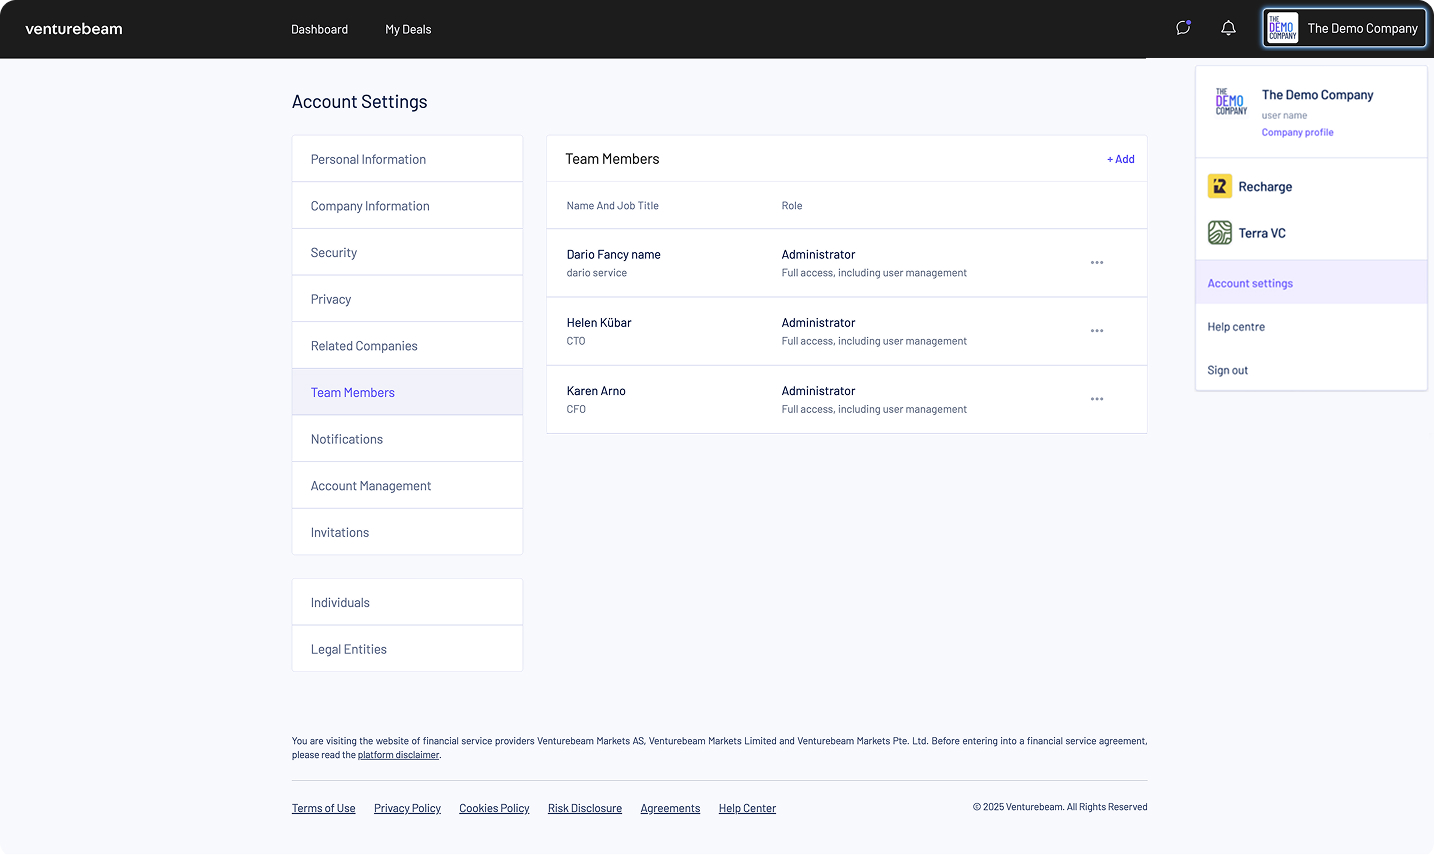
Task: Open options menu for Helen Kübar
Action: [1097, 331]
